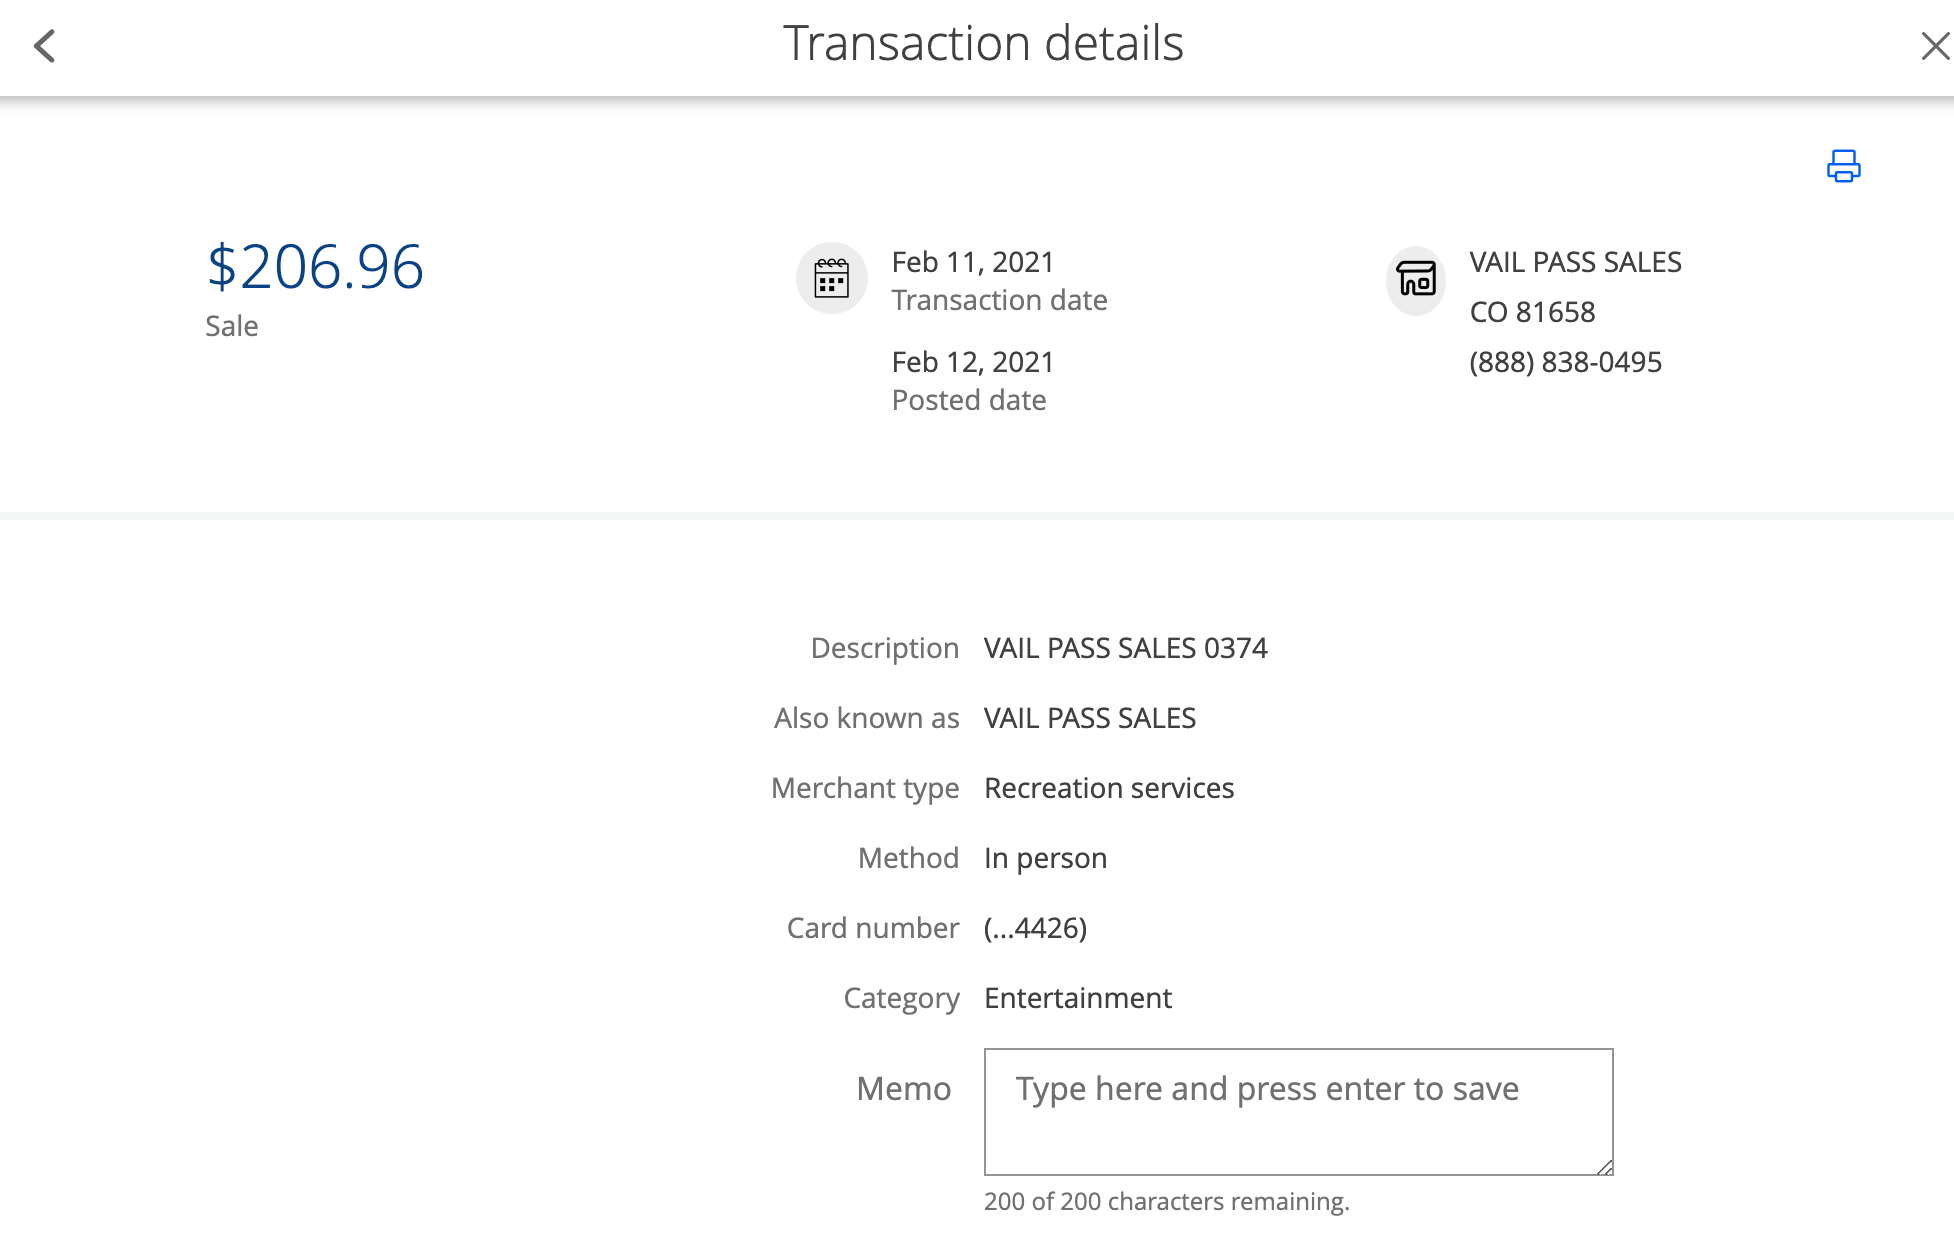Click the Feb 11, 2021 transaction date
Screen dimensions: 1954x1250
(972, 262)
